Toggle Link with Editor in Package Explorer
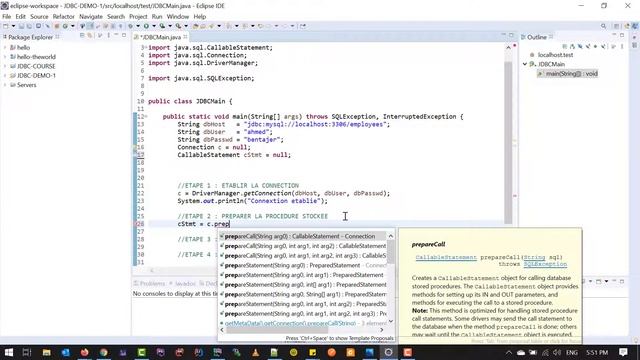 point(90,36)
